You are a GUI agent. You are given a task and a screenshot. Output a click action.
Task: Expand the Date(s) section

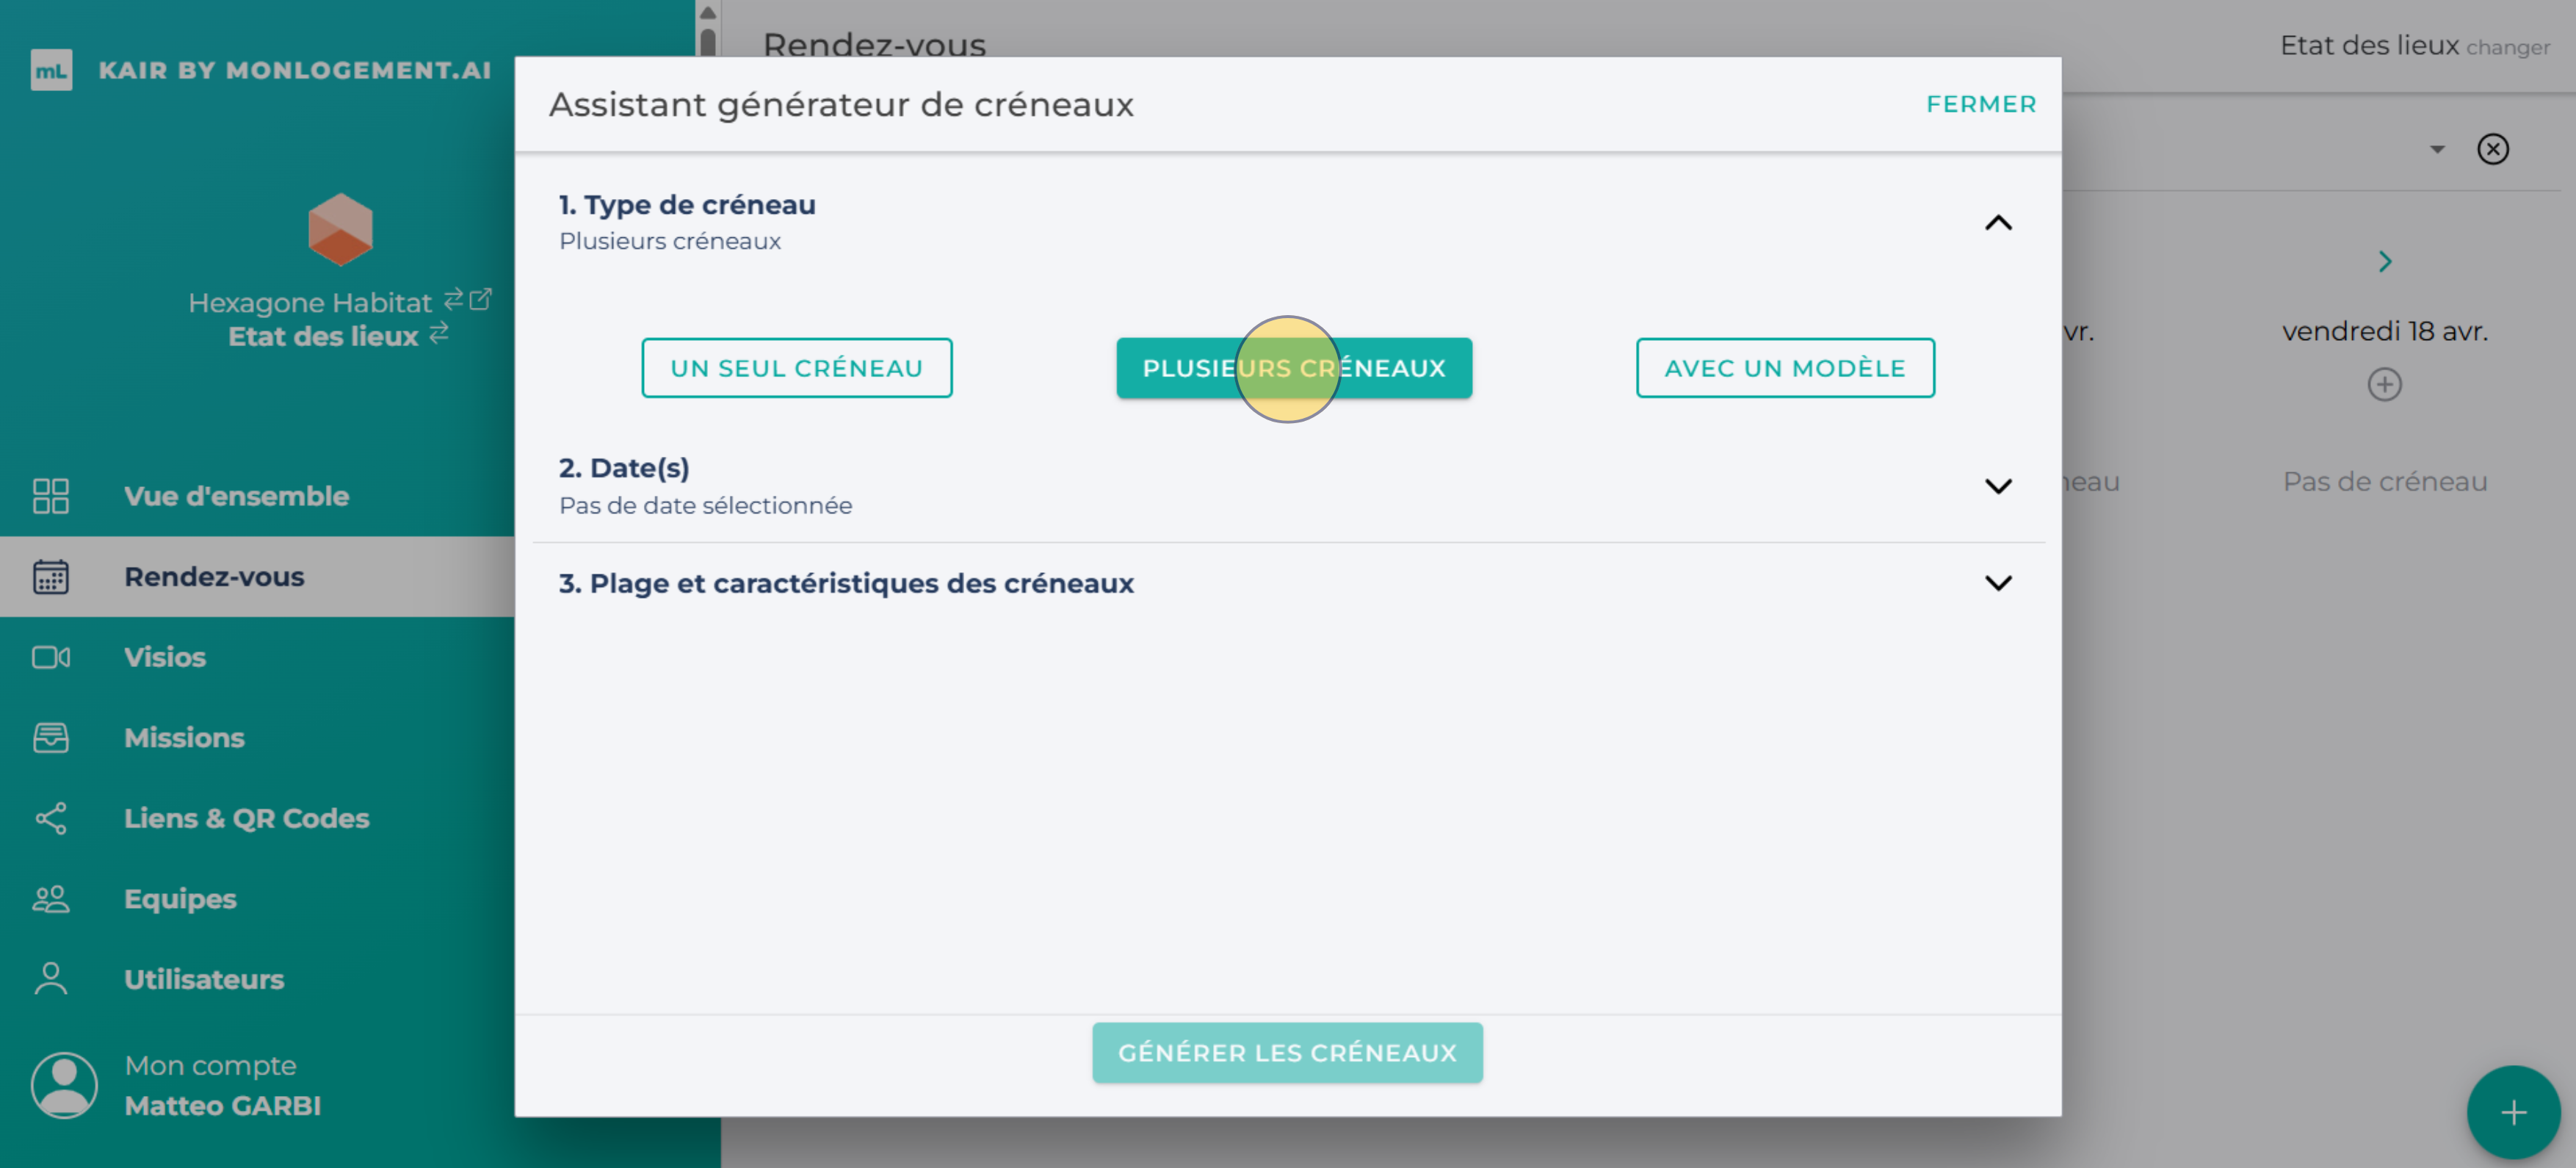(1999, 486)
